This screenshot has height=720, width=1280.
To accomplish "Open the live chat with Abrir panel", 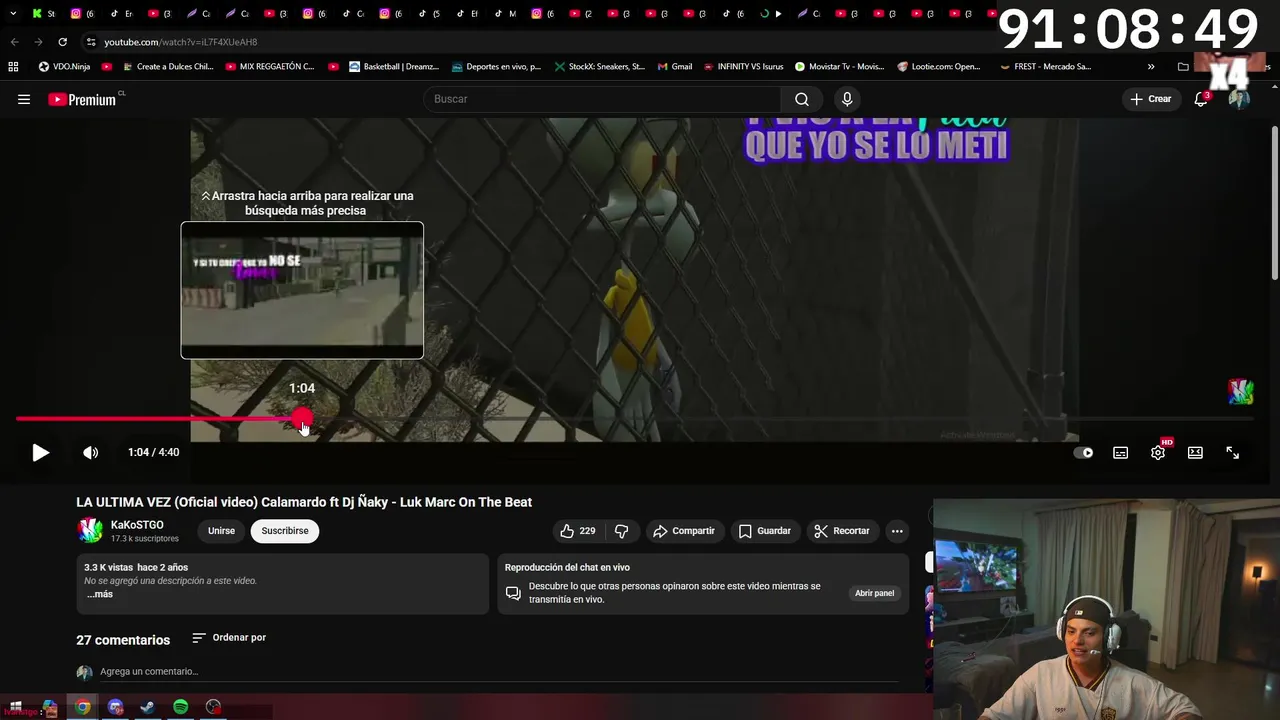I will pos(874,593).
